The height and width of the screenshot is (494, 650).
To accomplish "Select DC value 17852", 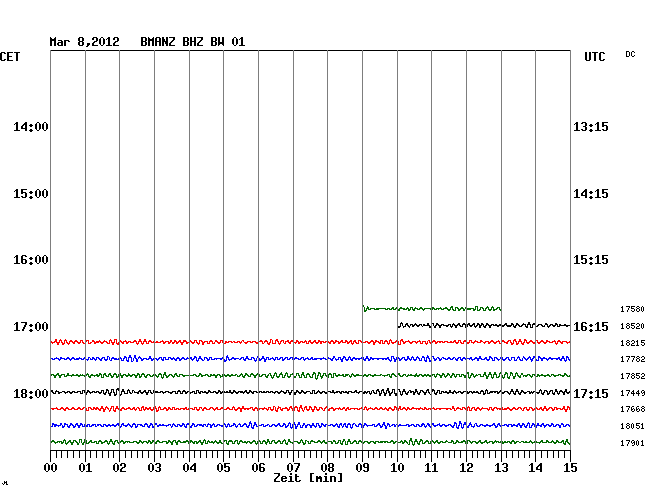I will click(x=633, y=376).
